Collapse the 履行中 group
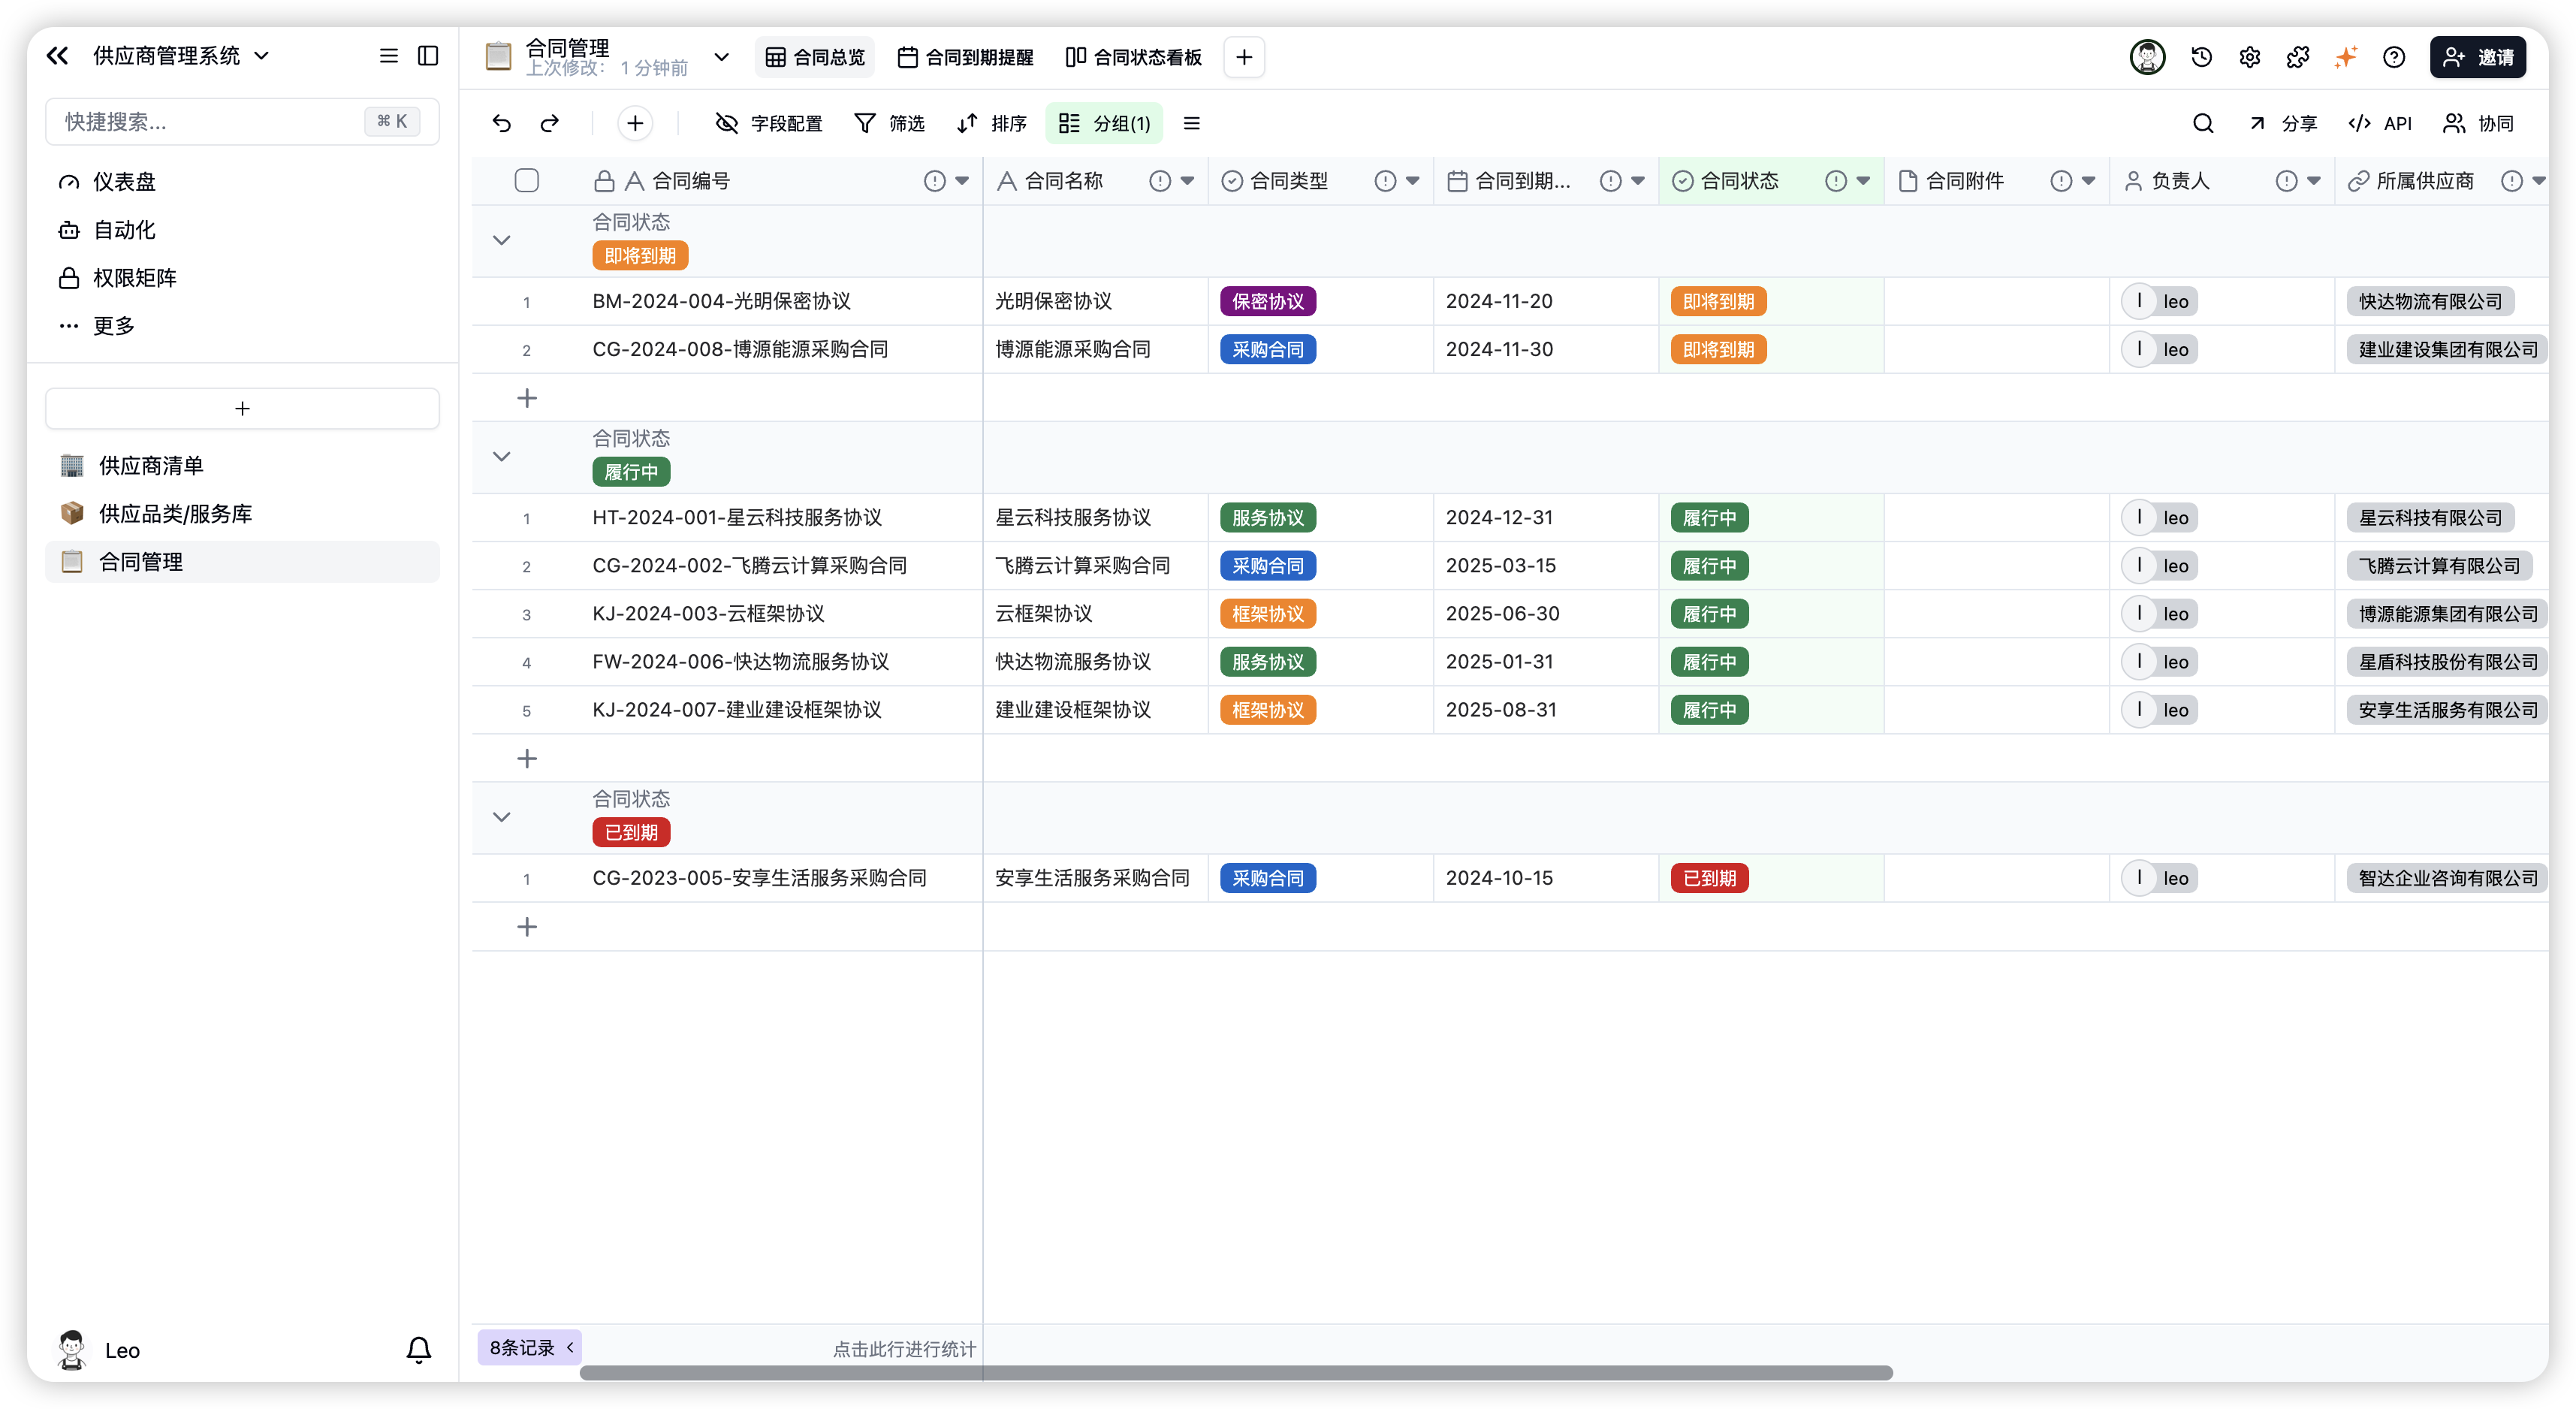2576x1409 pixels. [x=501, y=456]
